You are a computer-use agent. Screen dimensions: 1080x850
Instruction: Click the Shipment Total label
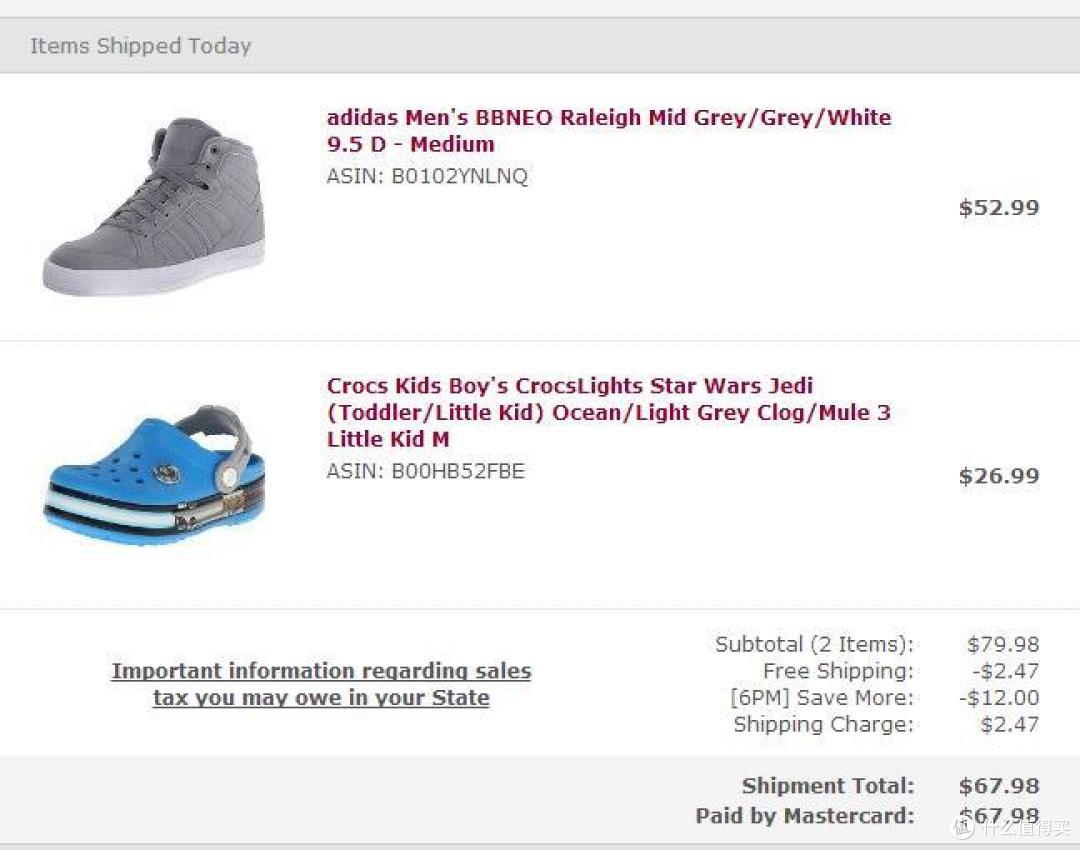(828, 786)
